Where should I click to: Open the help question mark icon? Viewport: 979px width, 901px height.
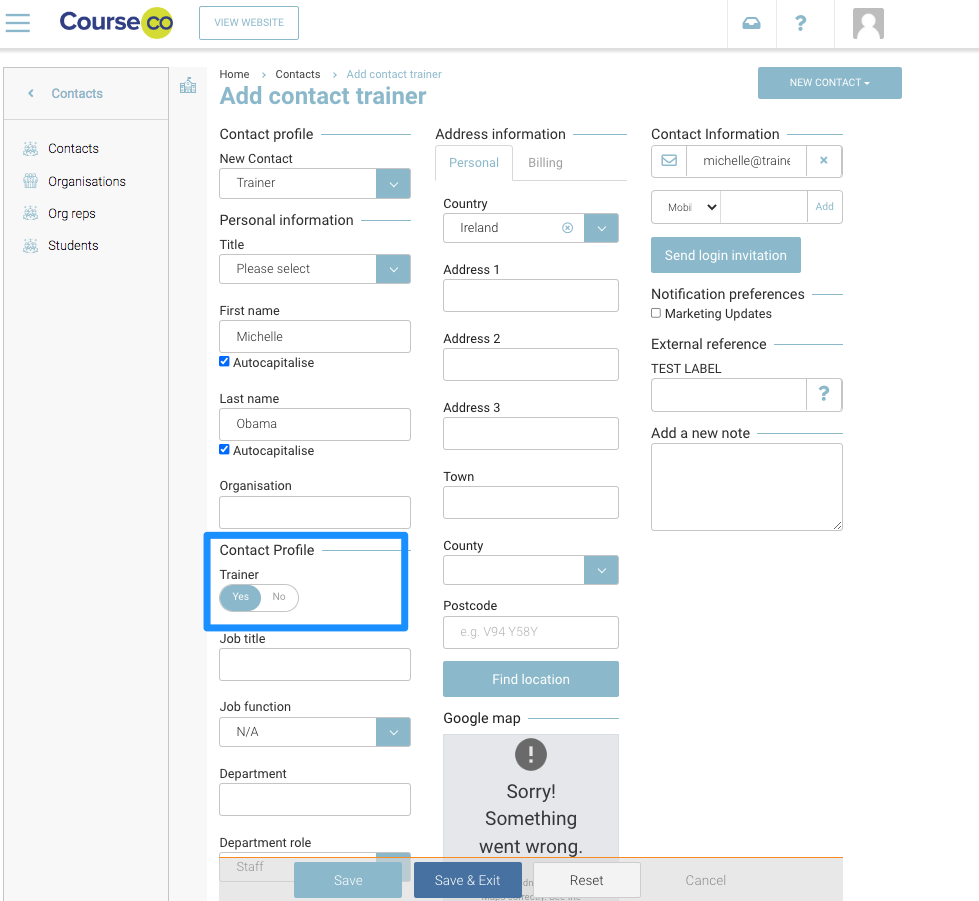[800, 23]
